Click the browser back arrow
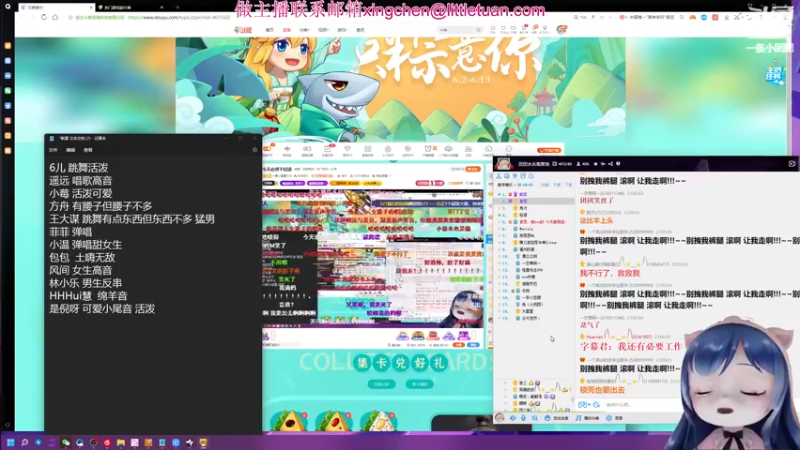 tap(22, 17)
